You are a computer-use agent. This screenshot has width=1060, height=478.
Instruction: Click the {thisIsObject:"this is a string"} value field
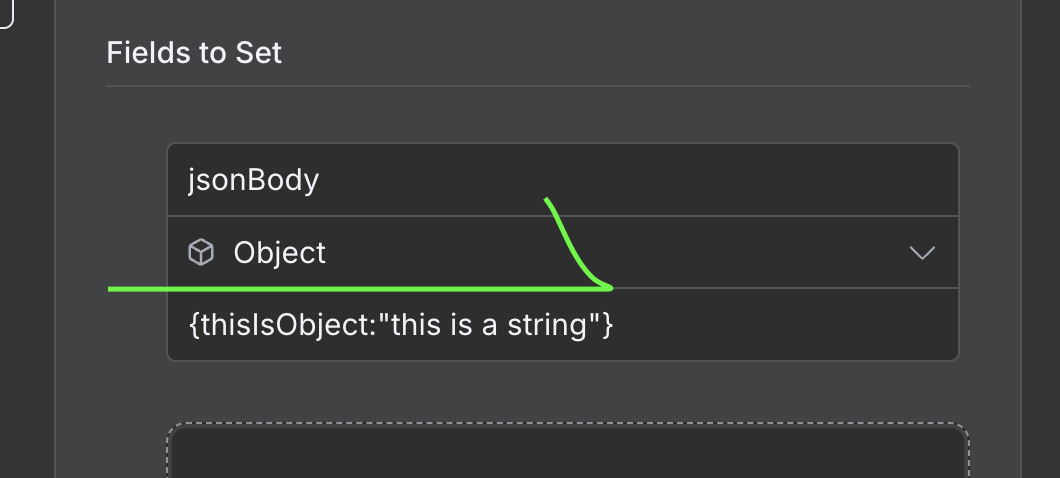(562, 325)
